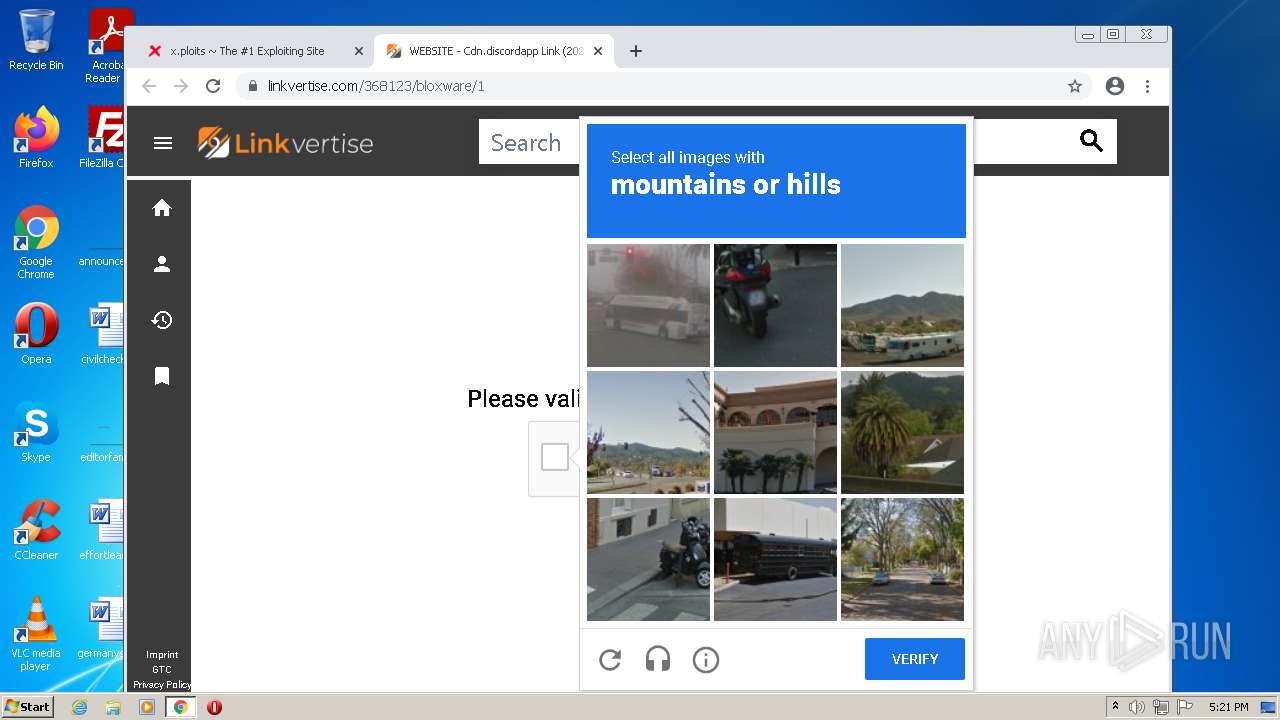Go back in Chrome
1280x720 pixels.
[x=149, y=86]
